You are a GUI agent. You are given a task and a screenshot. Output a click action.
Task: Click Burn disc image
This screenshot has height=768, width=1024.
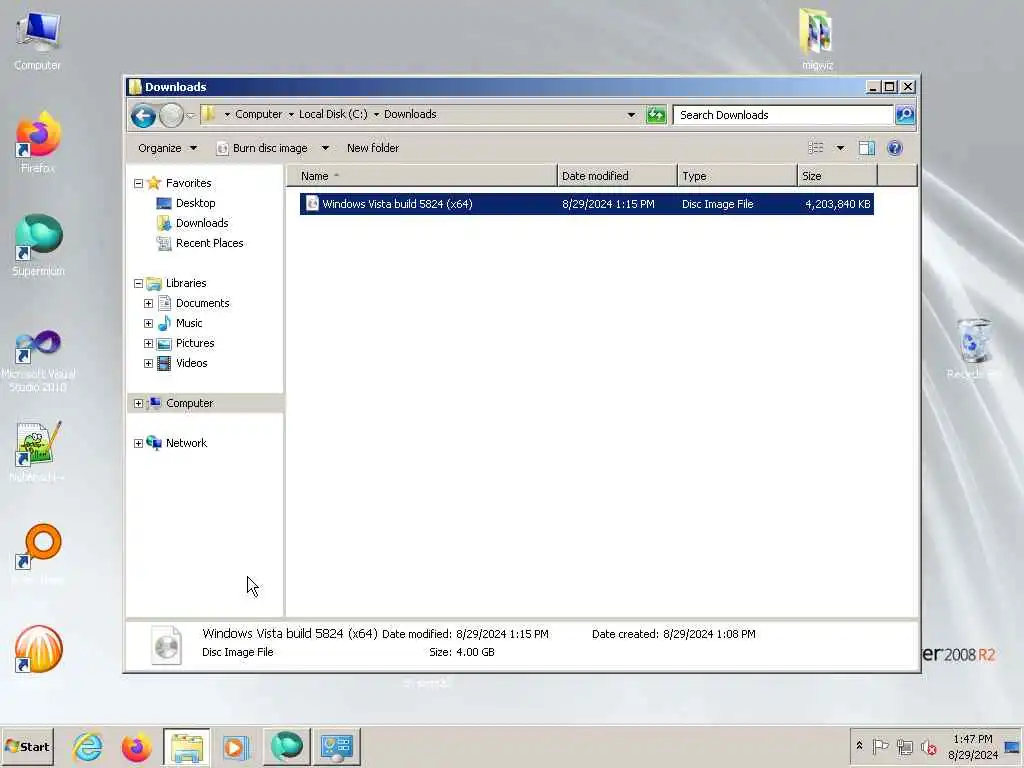pyautogui.click(x=263, y=148)
